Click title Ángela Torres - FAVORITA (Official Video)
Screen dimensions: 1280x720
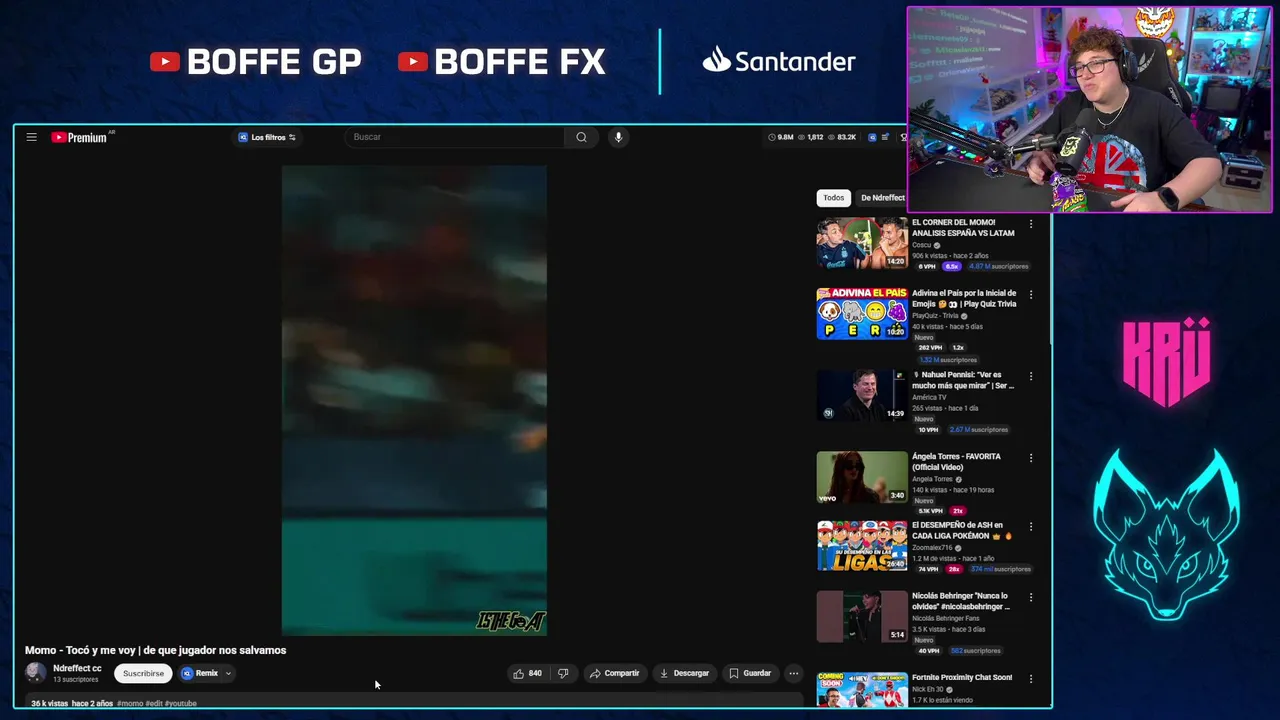pyautogui.click(x=956, y=462)
